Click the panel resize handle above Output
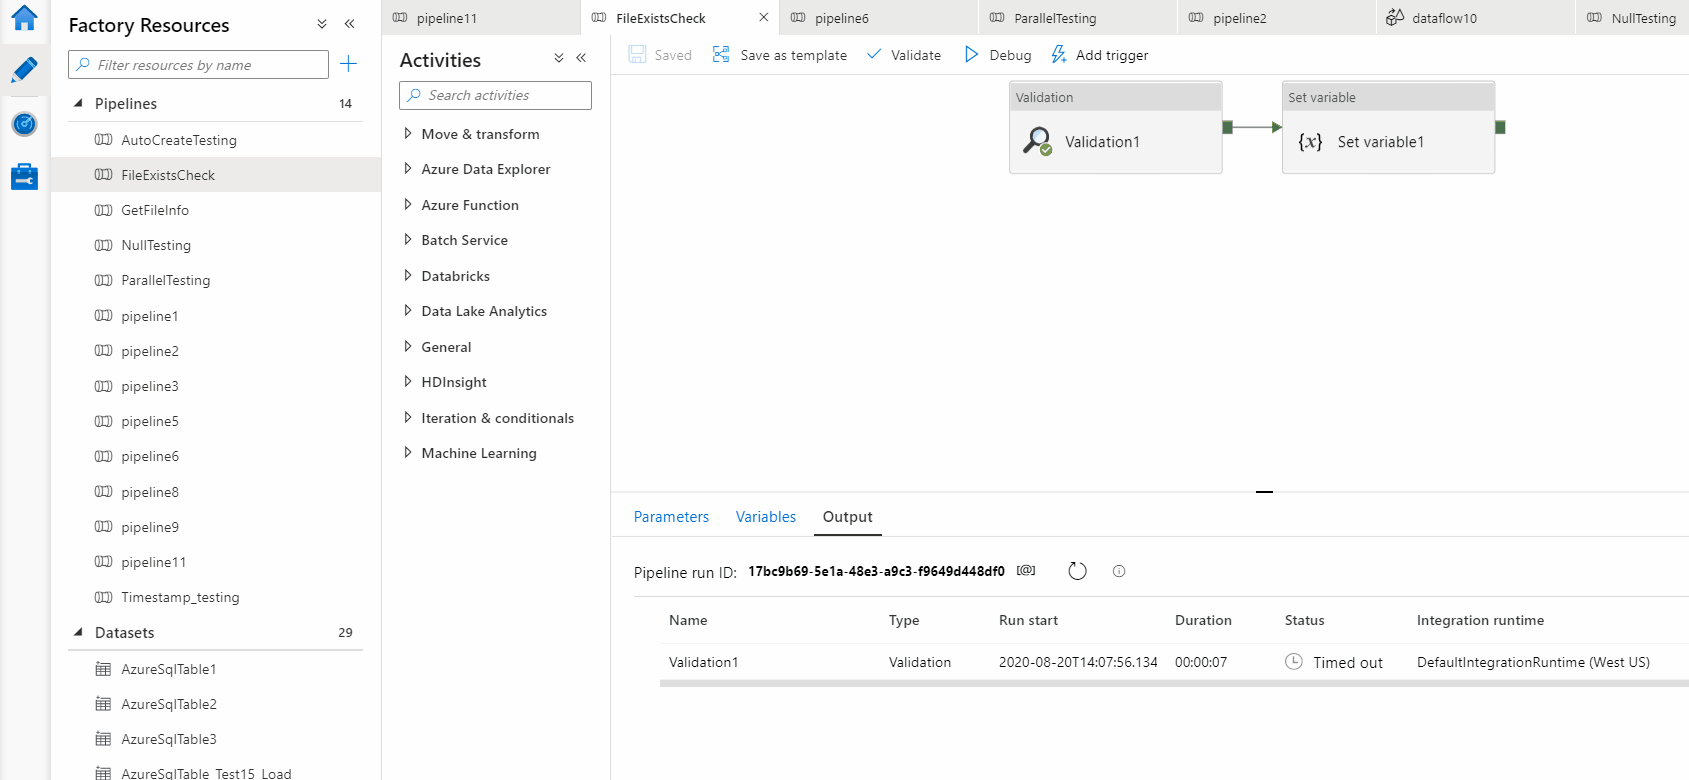This screenshot has width=1689, height=780. [1264, 492]
